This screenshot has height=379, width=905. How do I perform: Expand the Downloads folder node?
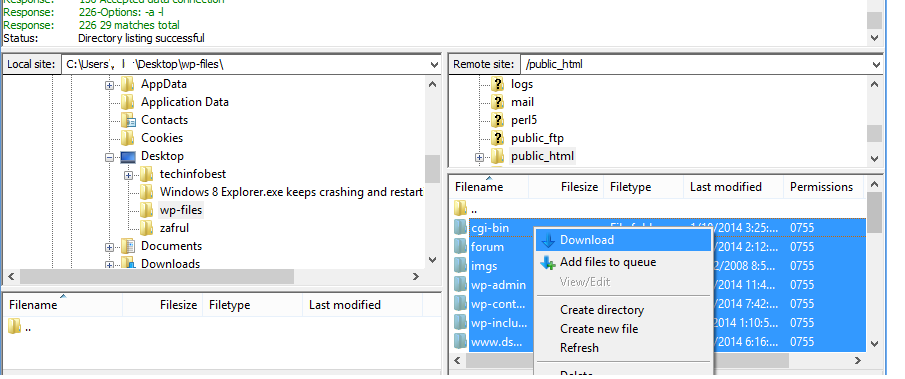[109, 265]
